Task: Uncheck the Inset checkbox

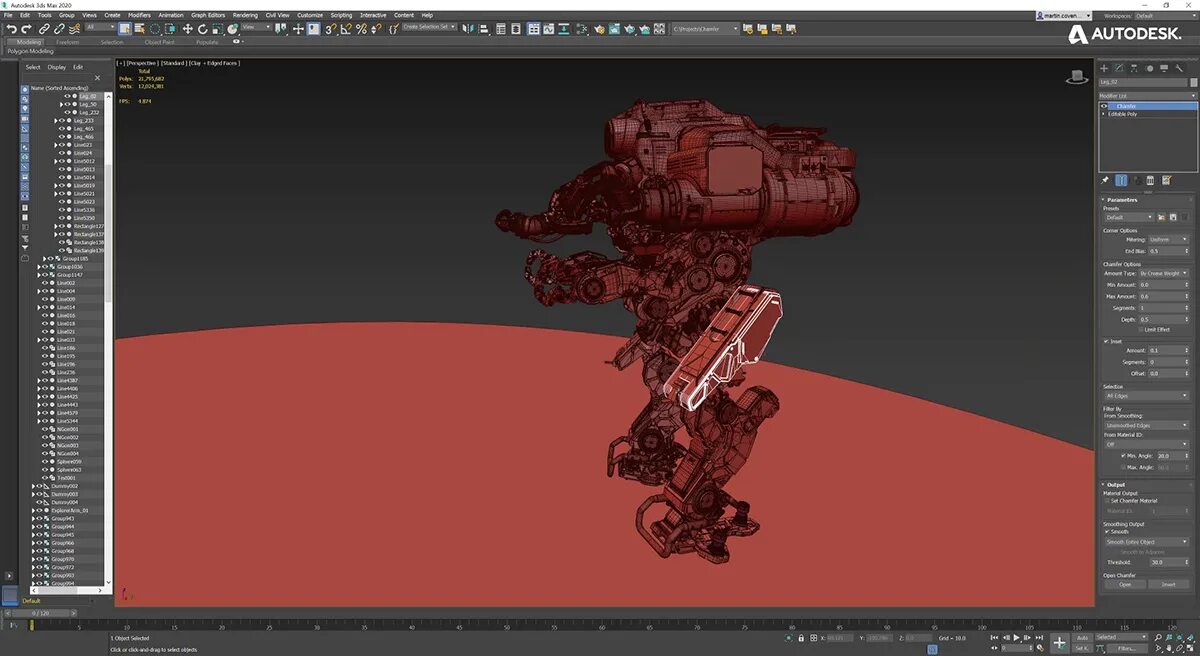Action: [1106, 341]
